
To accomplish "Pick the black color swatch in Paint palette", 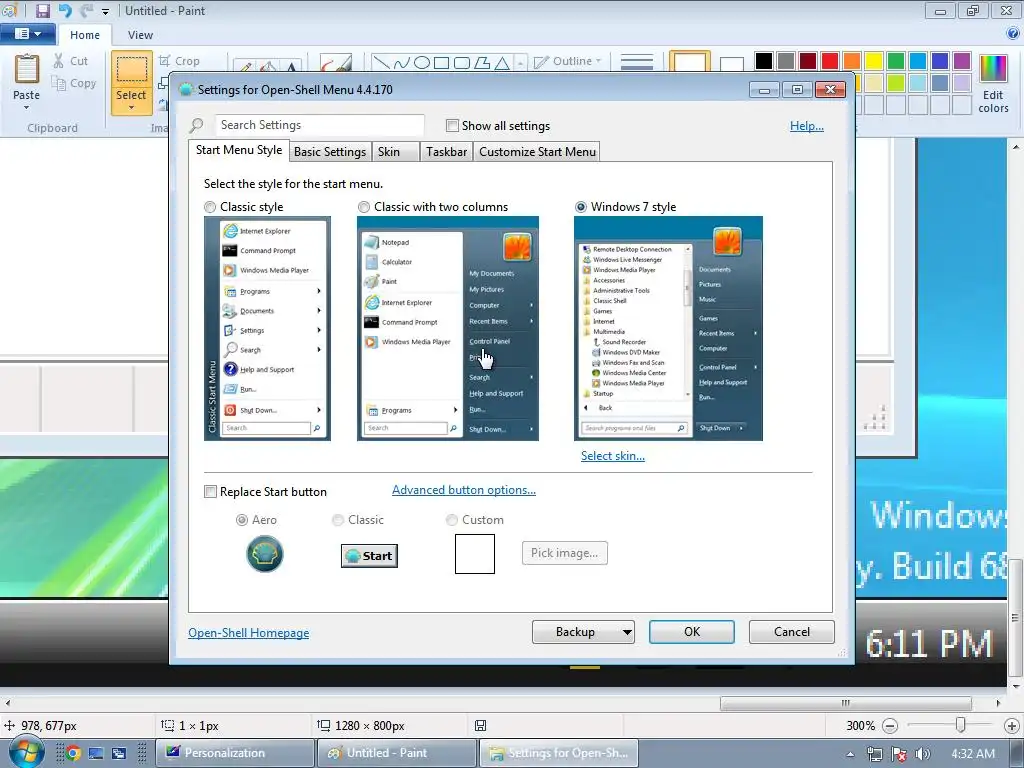I will tap(764, 61).
